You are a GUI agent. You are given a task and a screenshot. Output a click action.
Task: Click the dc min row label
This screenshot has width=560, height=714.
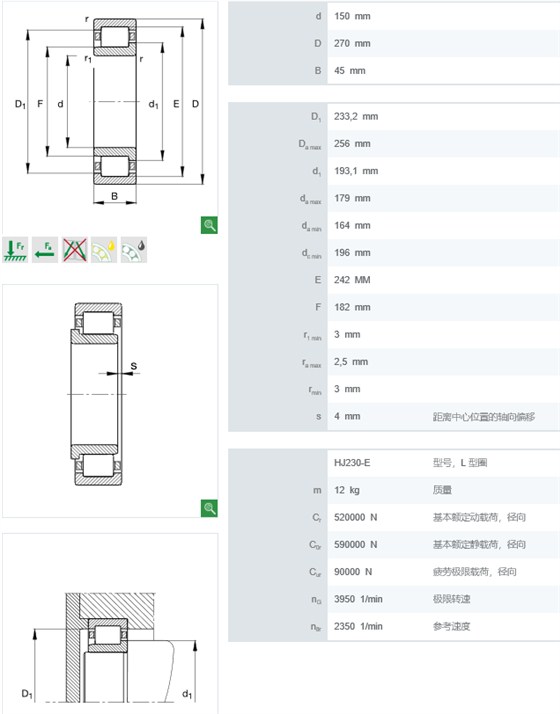point(311,254)
